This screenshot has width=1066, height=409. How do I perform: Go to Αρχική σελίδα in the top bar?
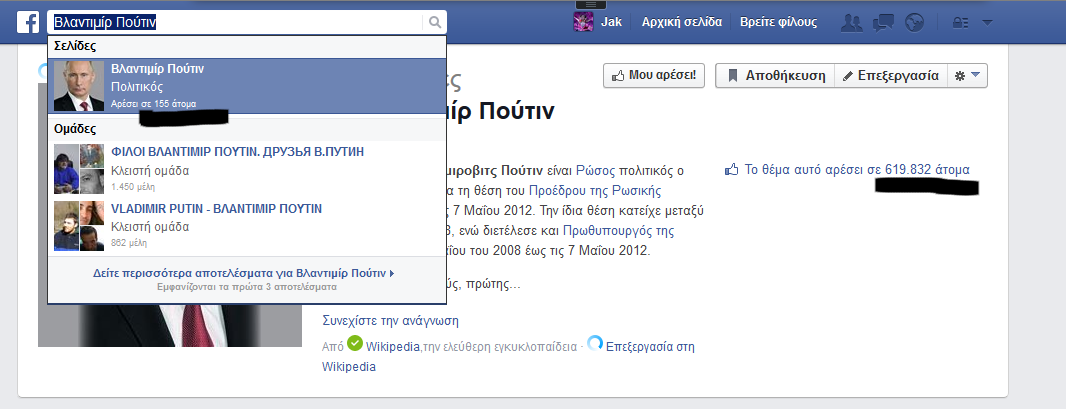(681, 22)
